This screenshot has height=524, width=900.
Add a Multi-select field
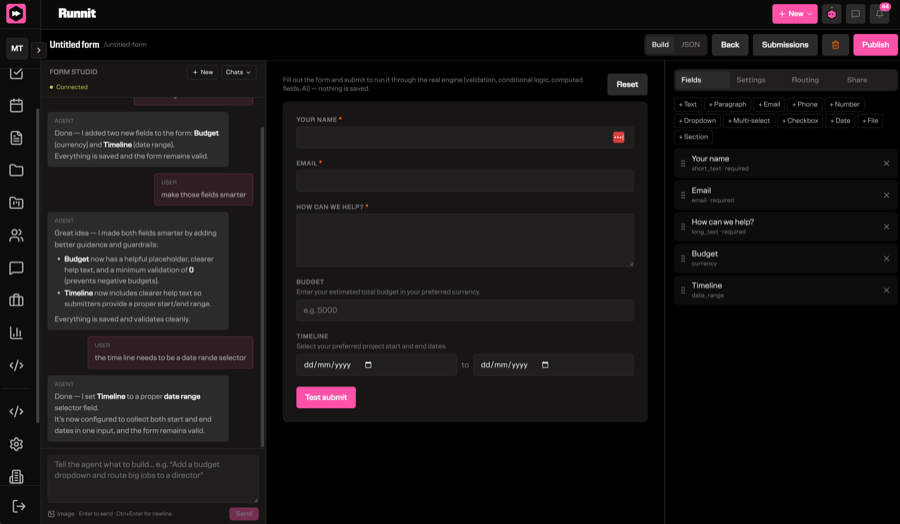pyautogui.click(x=749, y=121)
